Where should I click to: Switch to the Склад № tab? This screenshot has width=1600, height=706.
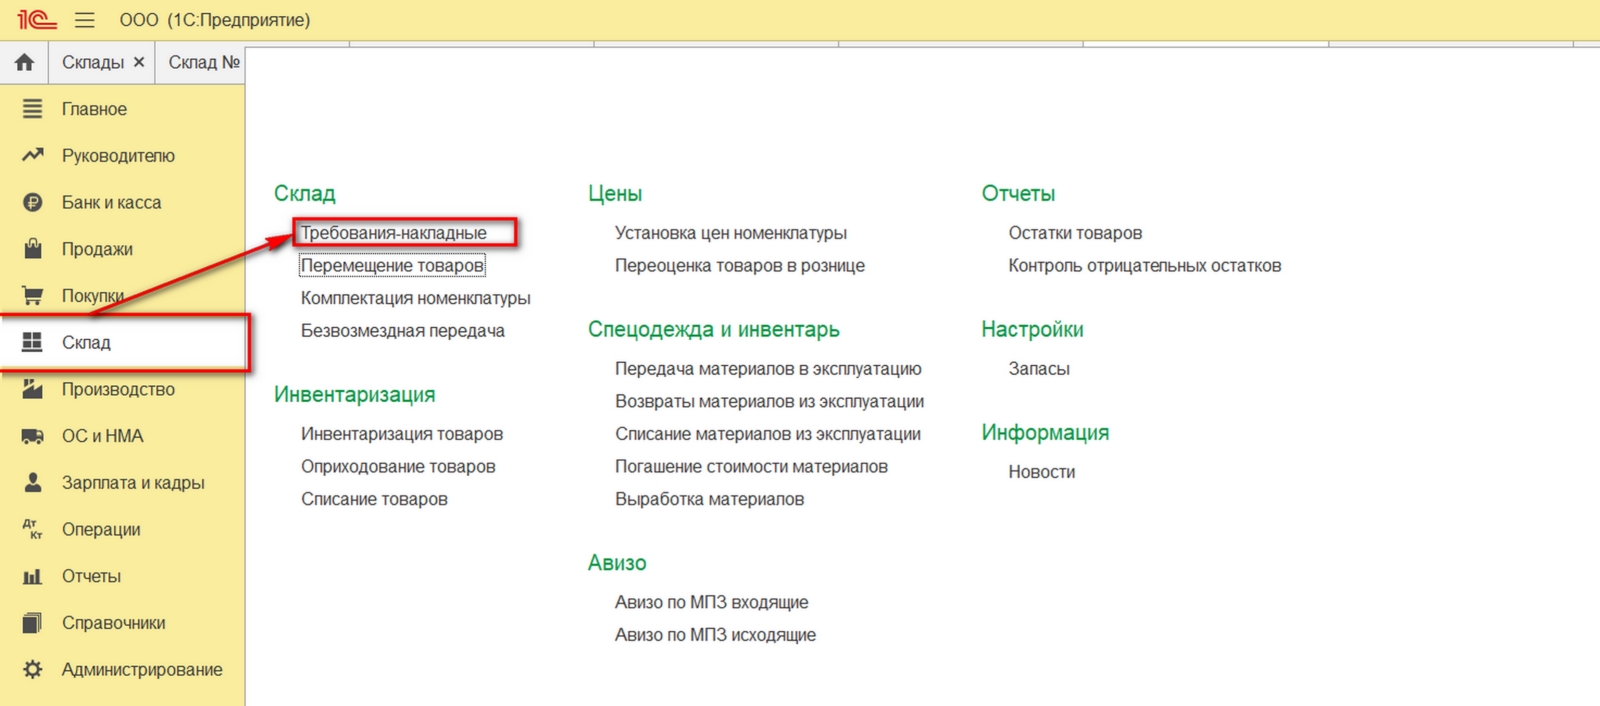coord(204,62)
